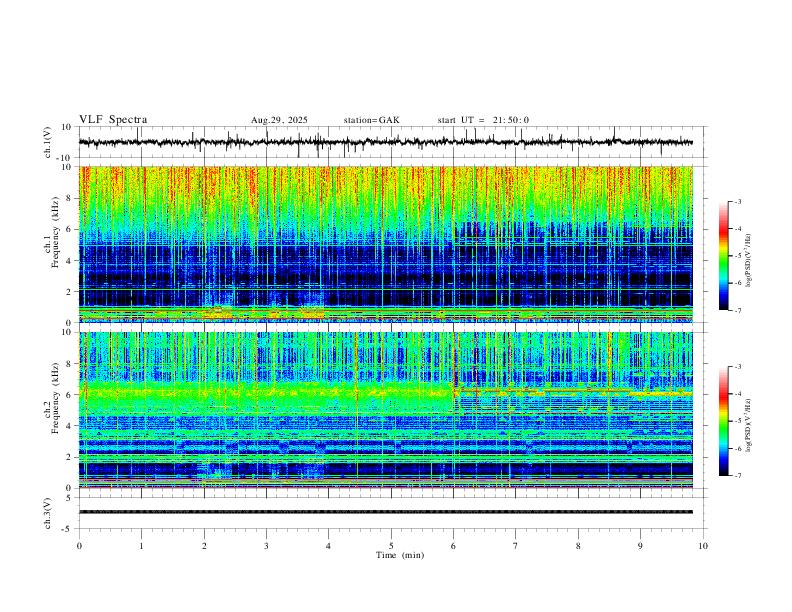Click the ch.2 color bar log(PSD) label

[x=748, y=425]
